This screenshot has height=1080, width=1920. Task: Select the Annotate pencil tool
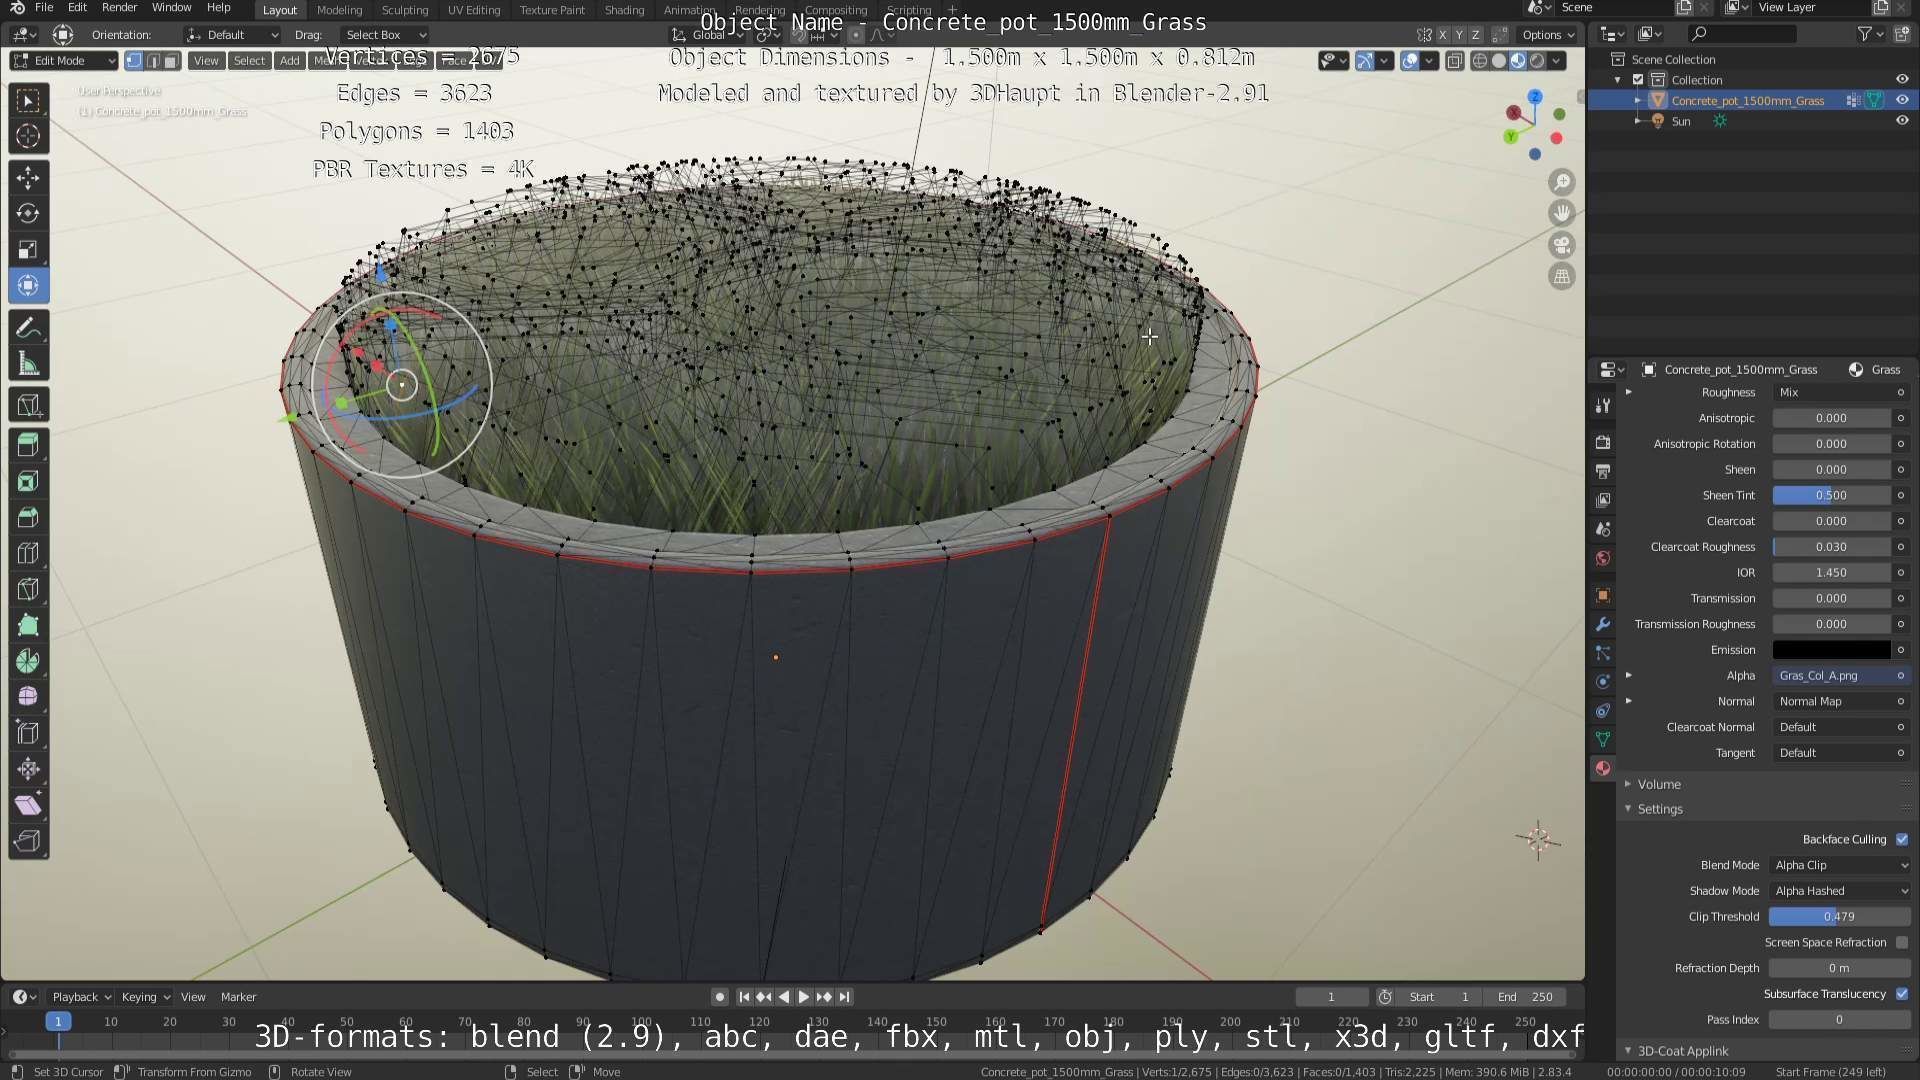(28, 328)
